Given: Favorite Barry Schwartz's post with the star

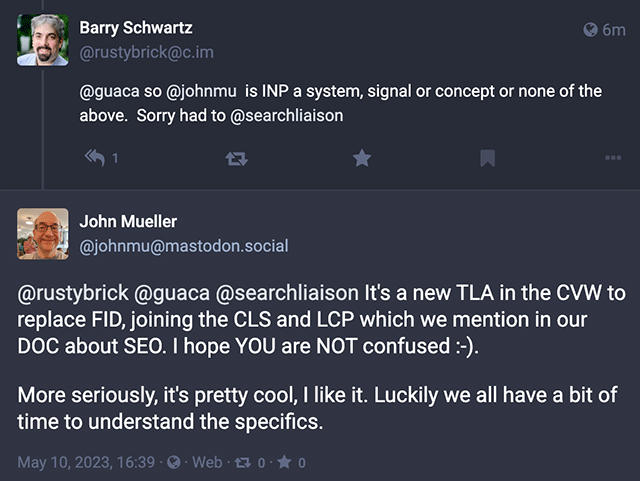Looking at the screenshot, I should click(x=362, y=158).
